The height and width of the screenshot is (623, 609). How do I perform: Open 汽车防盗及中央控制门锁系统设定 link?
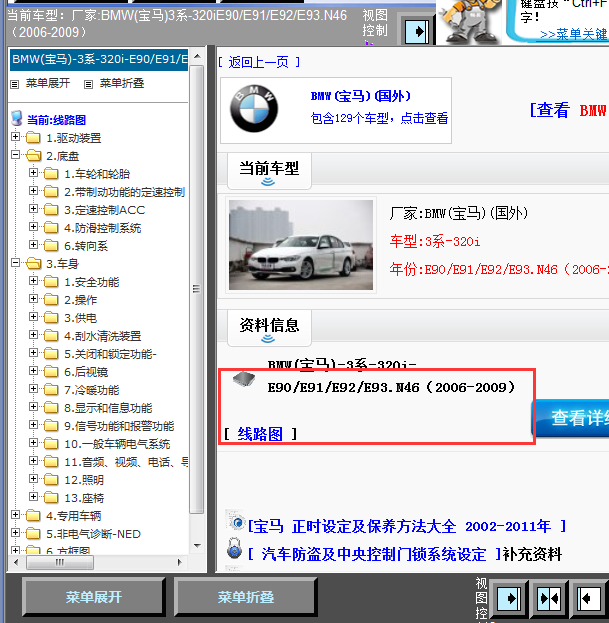(x=374, y=554)
